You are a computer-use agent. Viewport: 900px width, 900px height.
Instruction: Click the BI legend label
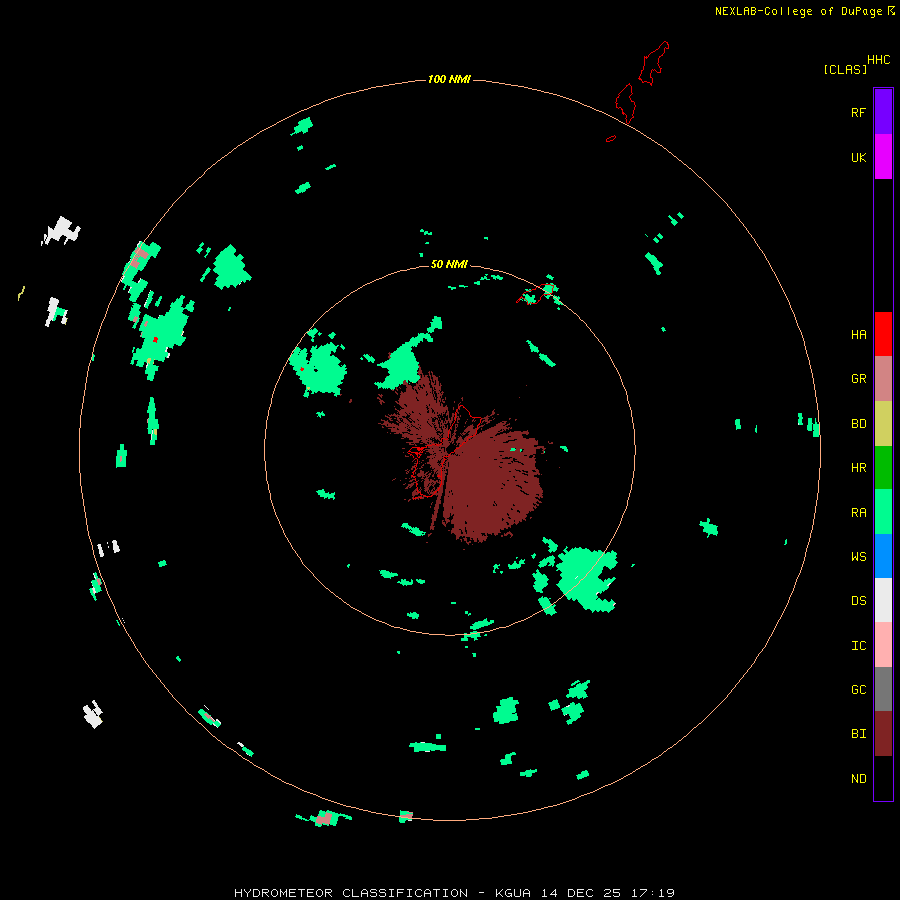coord(858,734)
